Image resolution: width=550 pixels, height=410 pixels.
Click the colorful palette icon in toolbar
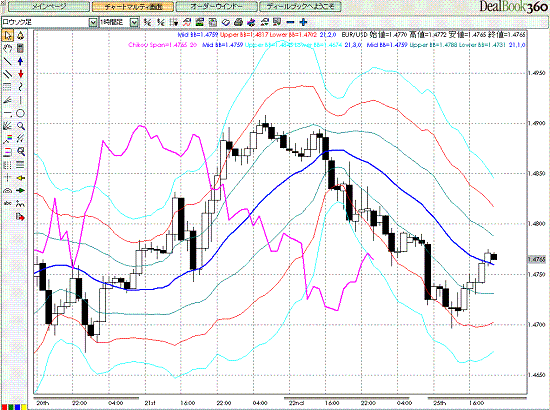click(x=251, y=22)
